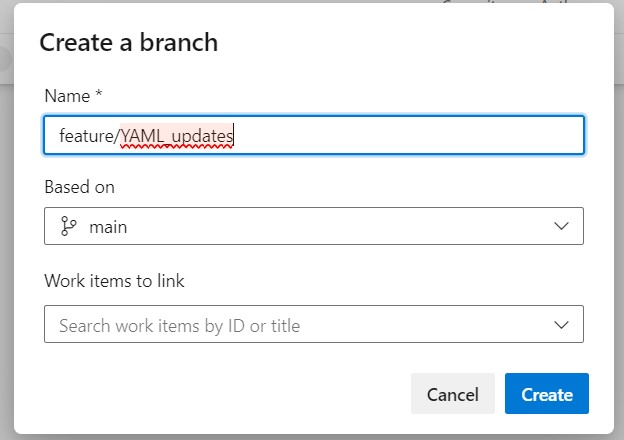Click the Create a branch heading
624x440 pixels.
click(x=129, y=43)
